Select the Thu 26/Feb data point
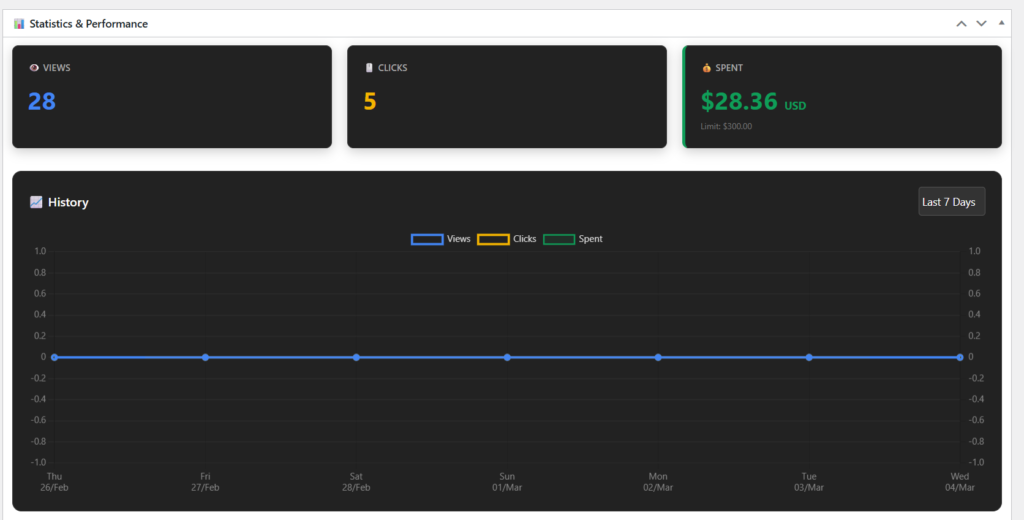Screen dimensions: 1024x520 (x=54, y=357)
